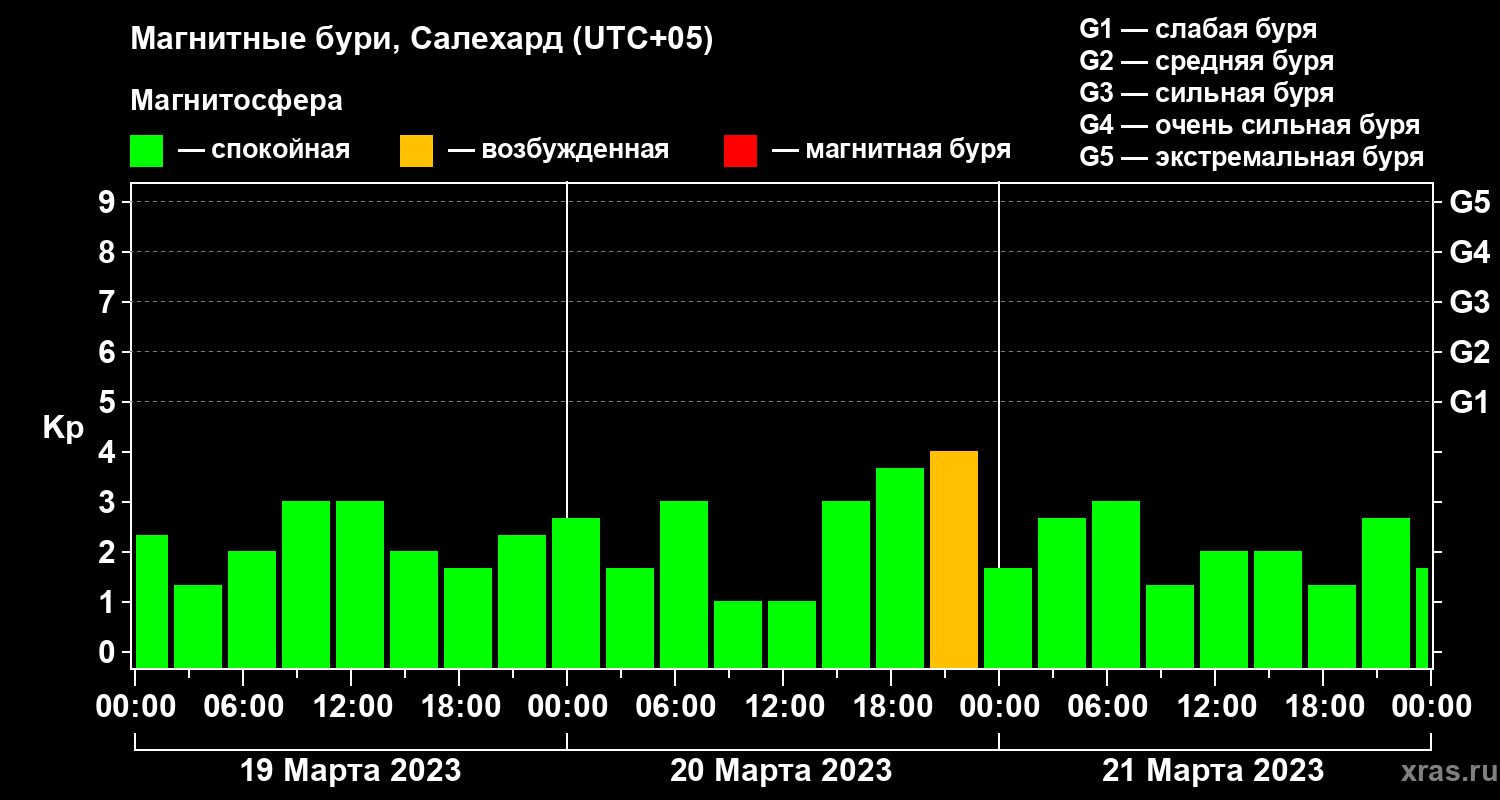Click the '12:00' time label above 19 Марта
Screen dimensions: 1500x800
(x=351, y=706)
